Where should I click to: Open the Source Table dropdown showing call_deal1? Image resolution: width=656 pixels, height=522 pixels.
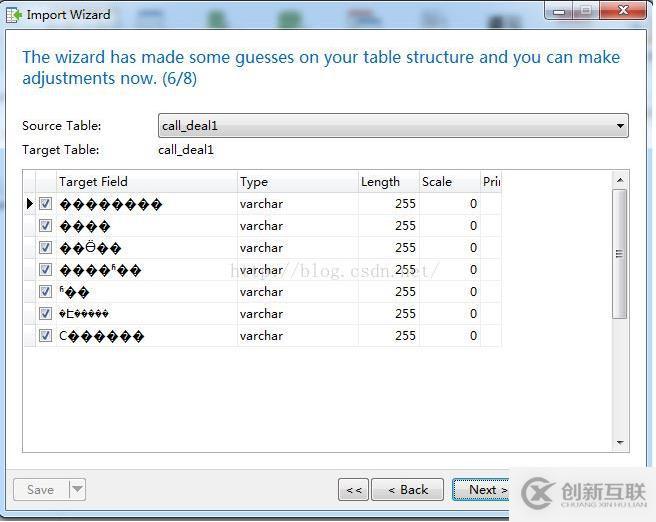pyautogui.click(x=393, y=125)
